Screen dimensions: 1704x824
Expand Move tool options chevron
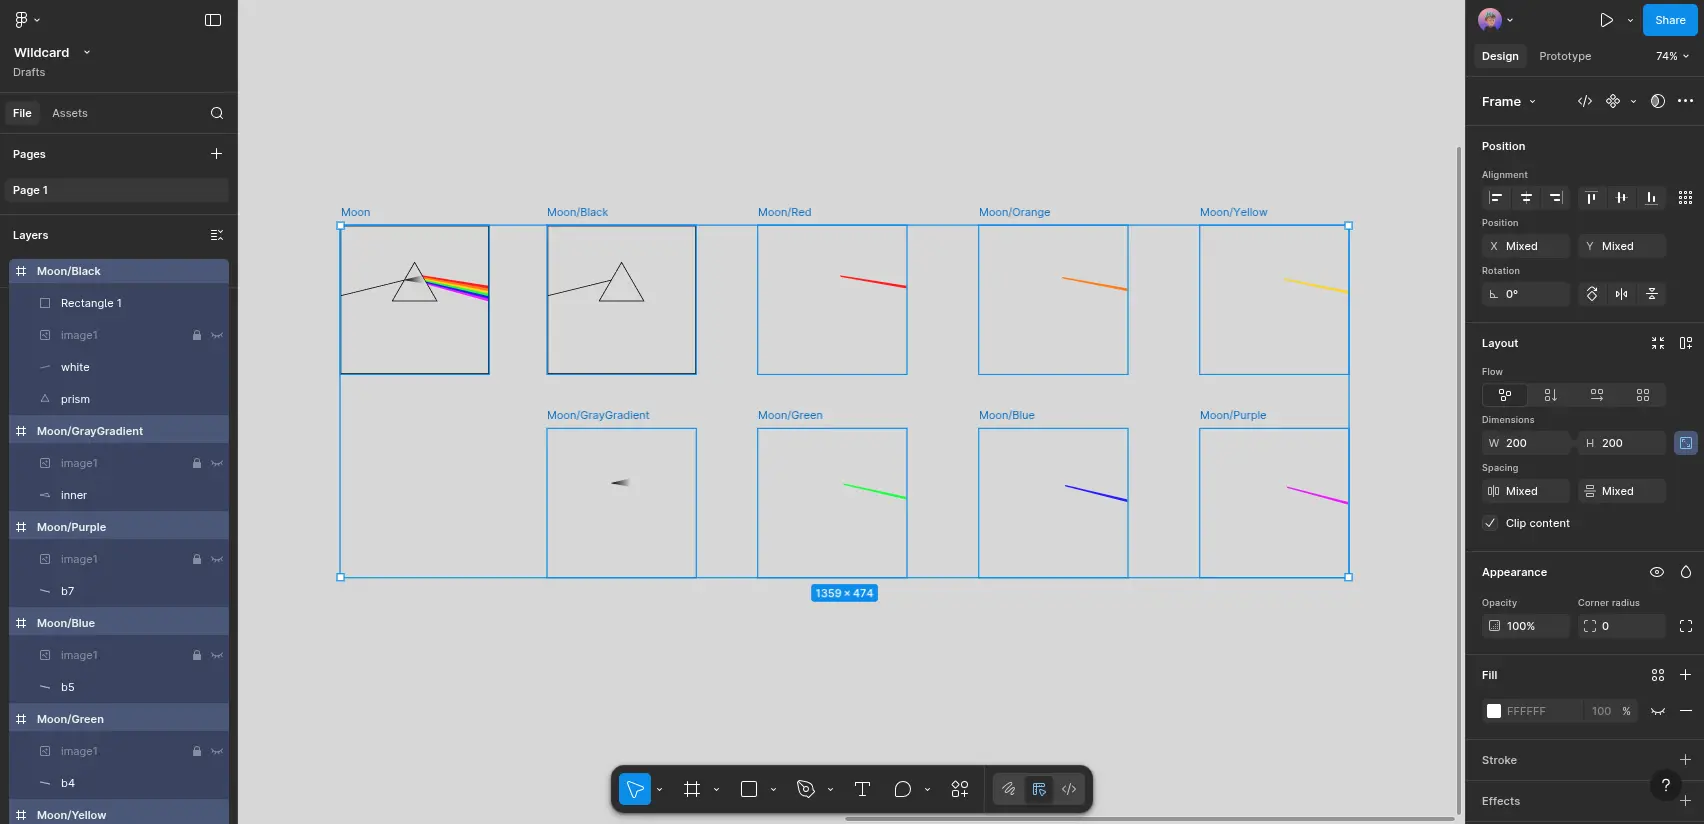pyautogui.click(x=659, y=790)
